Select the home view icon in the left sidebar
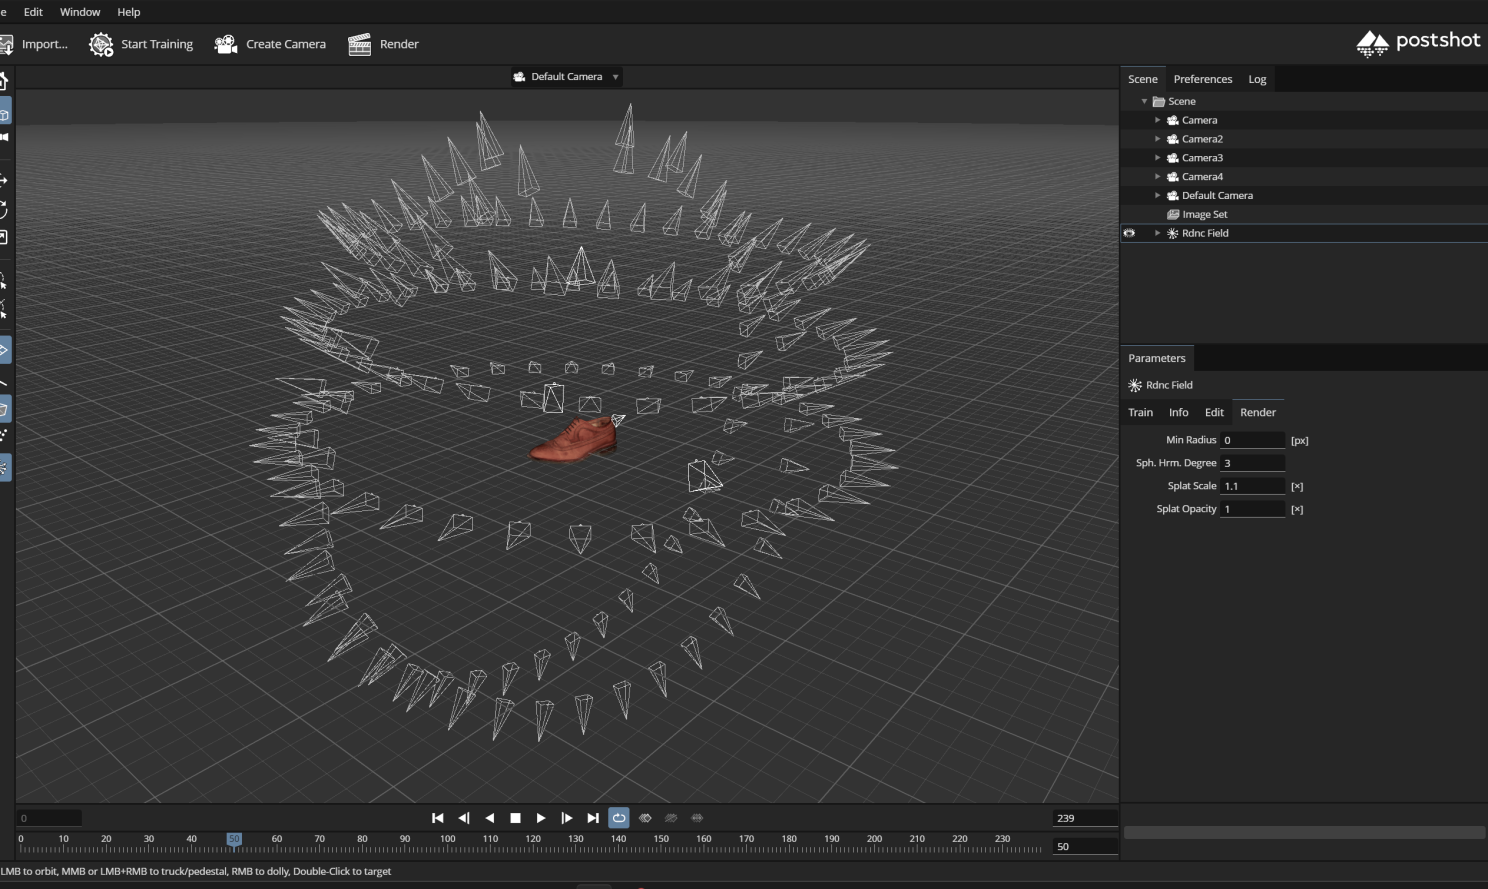This screenshot has width=1488, height=889. point(6,82)
